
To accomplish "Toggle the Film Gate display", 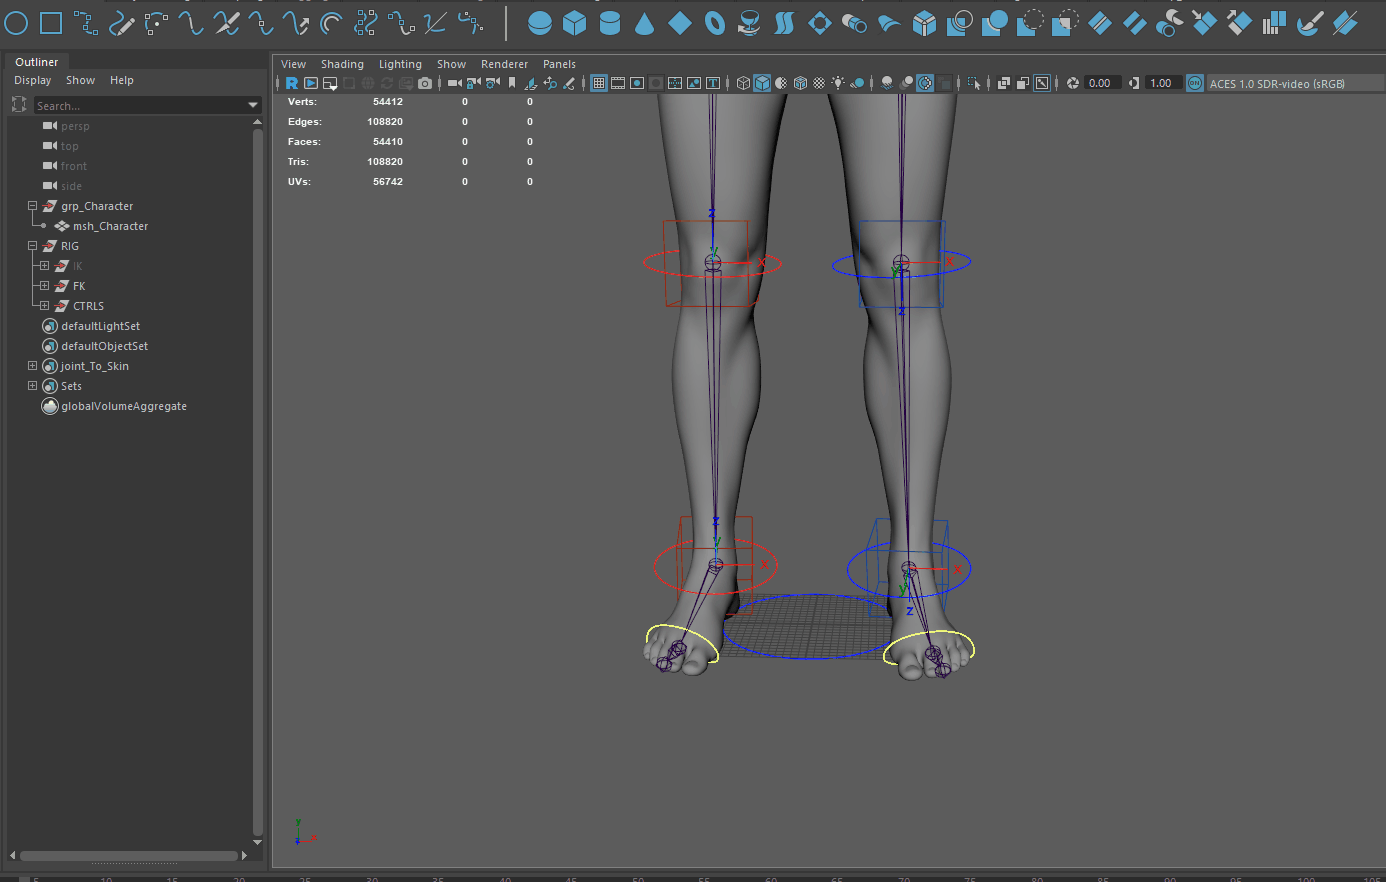I will [618, 83].
